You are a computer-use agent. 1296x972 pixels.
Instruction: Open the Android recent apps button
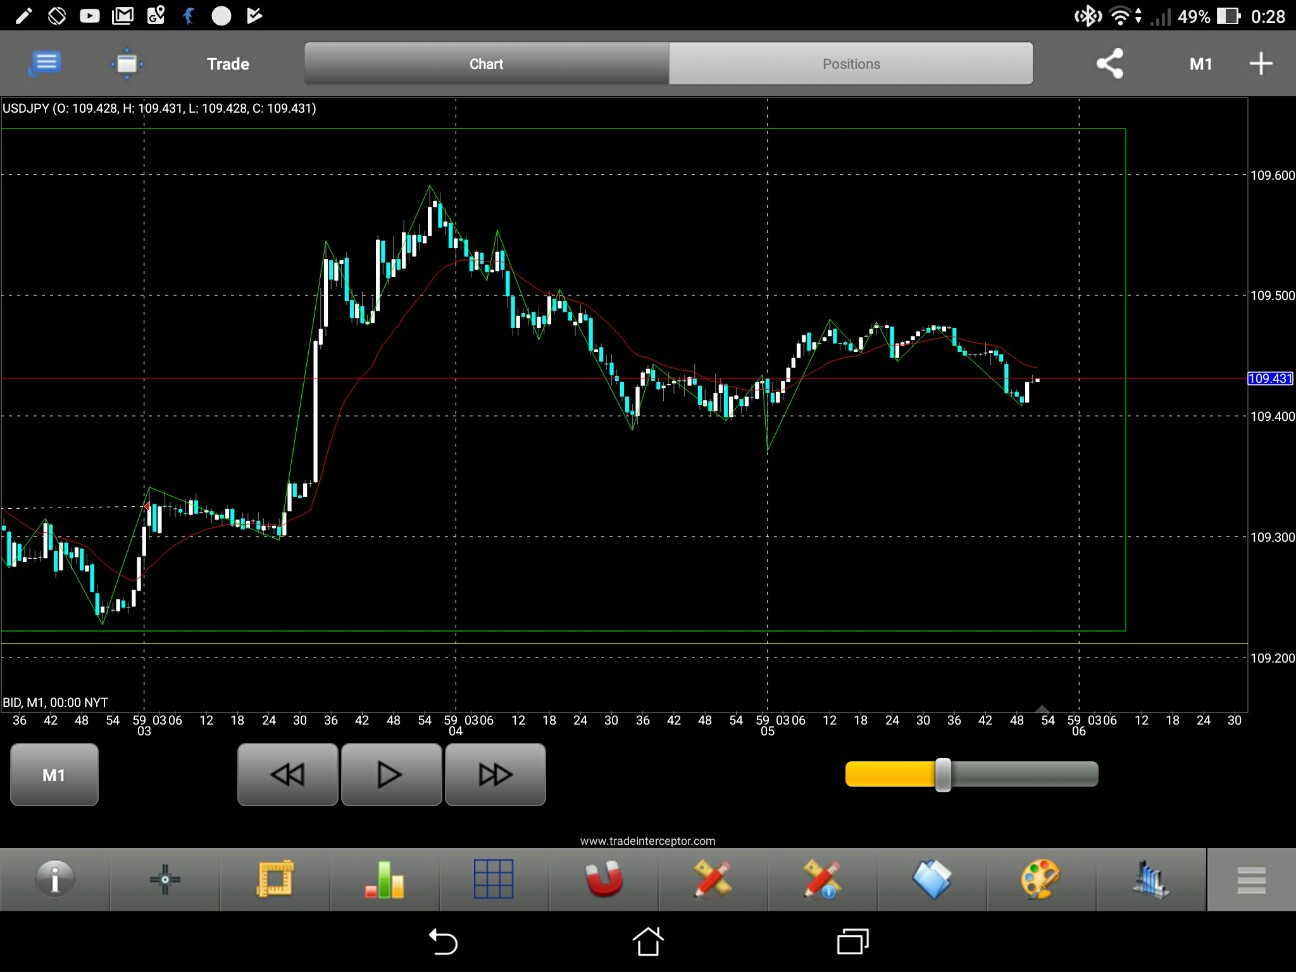pyautogui.click(x=853, y=941)
